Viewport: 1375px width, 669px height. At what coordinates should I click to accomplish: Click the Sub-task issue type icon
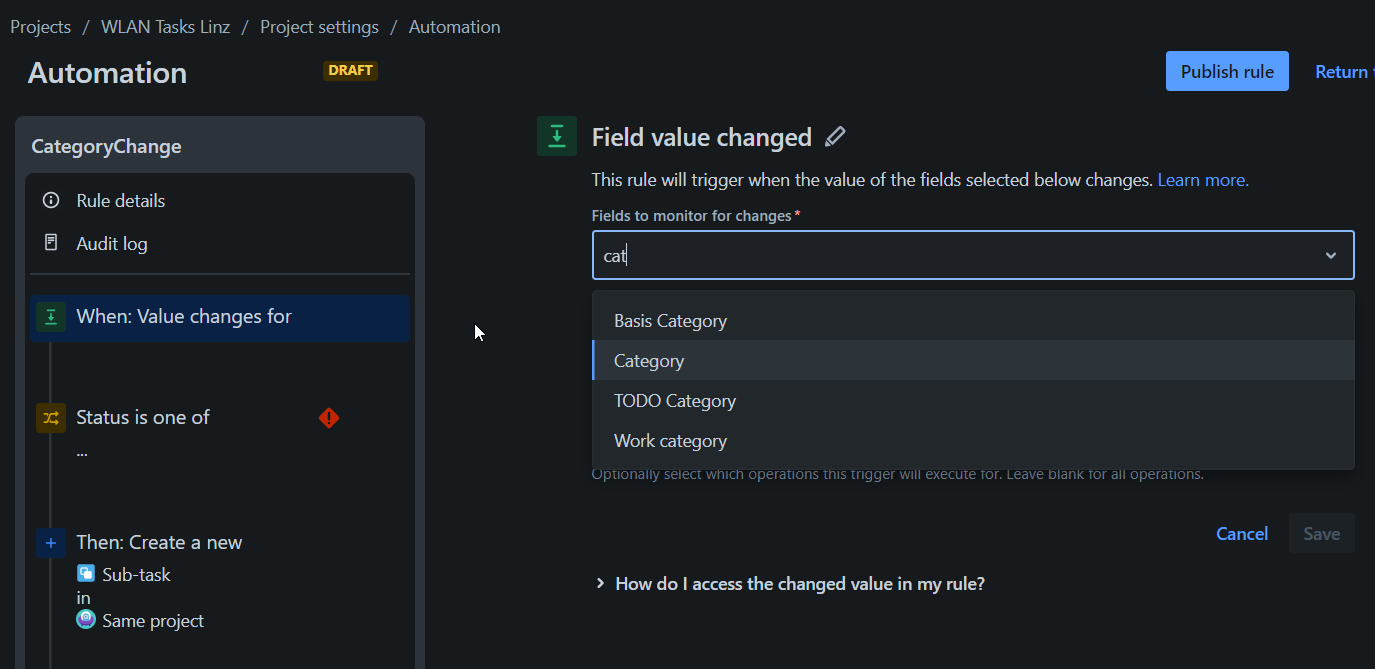86,574
